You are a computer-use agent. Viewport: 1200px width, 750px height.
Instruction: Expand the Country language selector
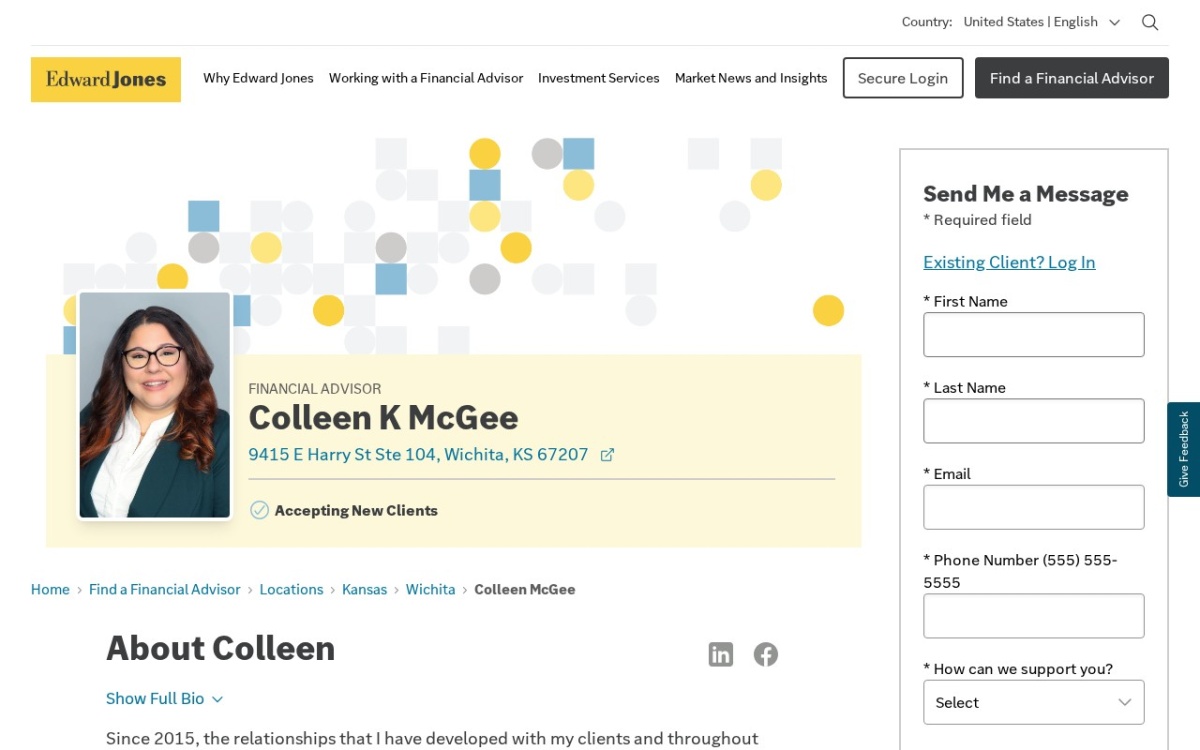click(x=1041, y=22)
